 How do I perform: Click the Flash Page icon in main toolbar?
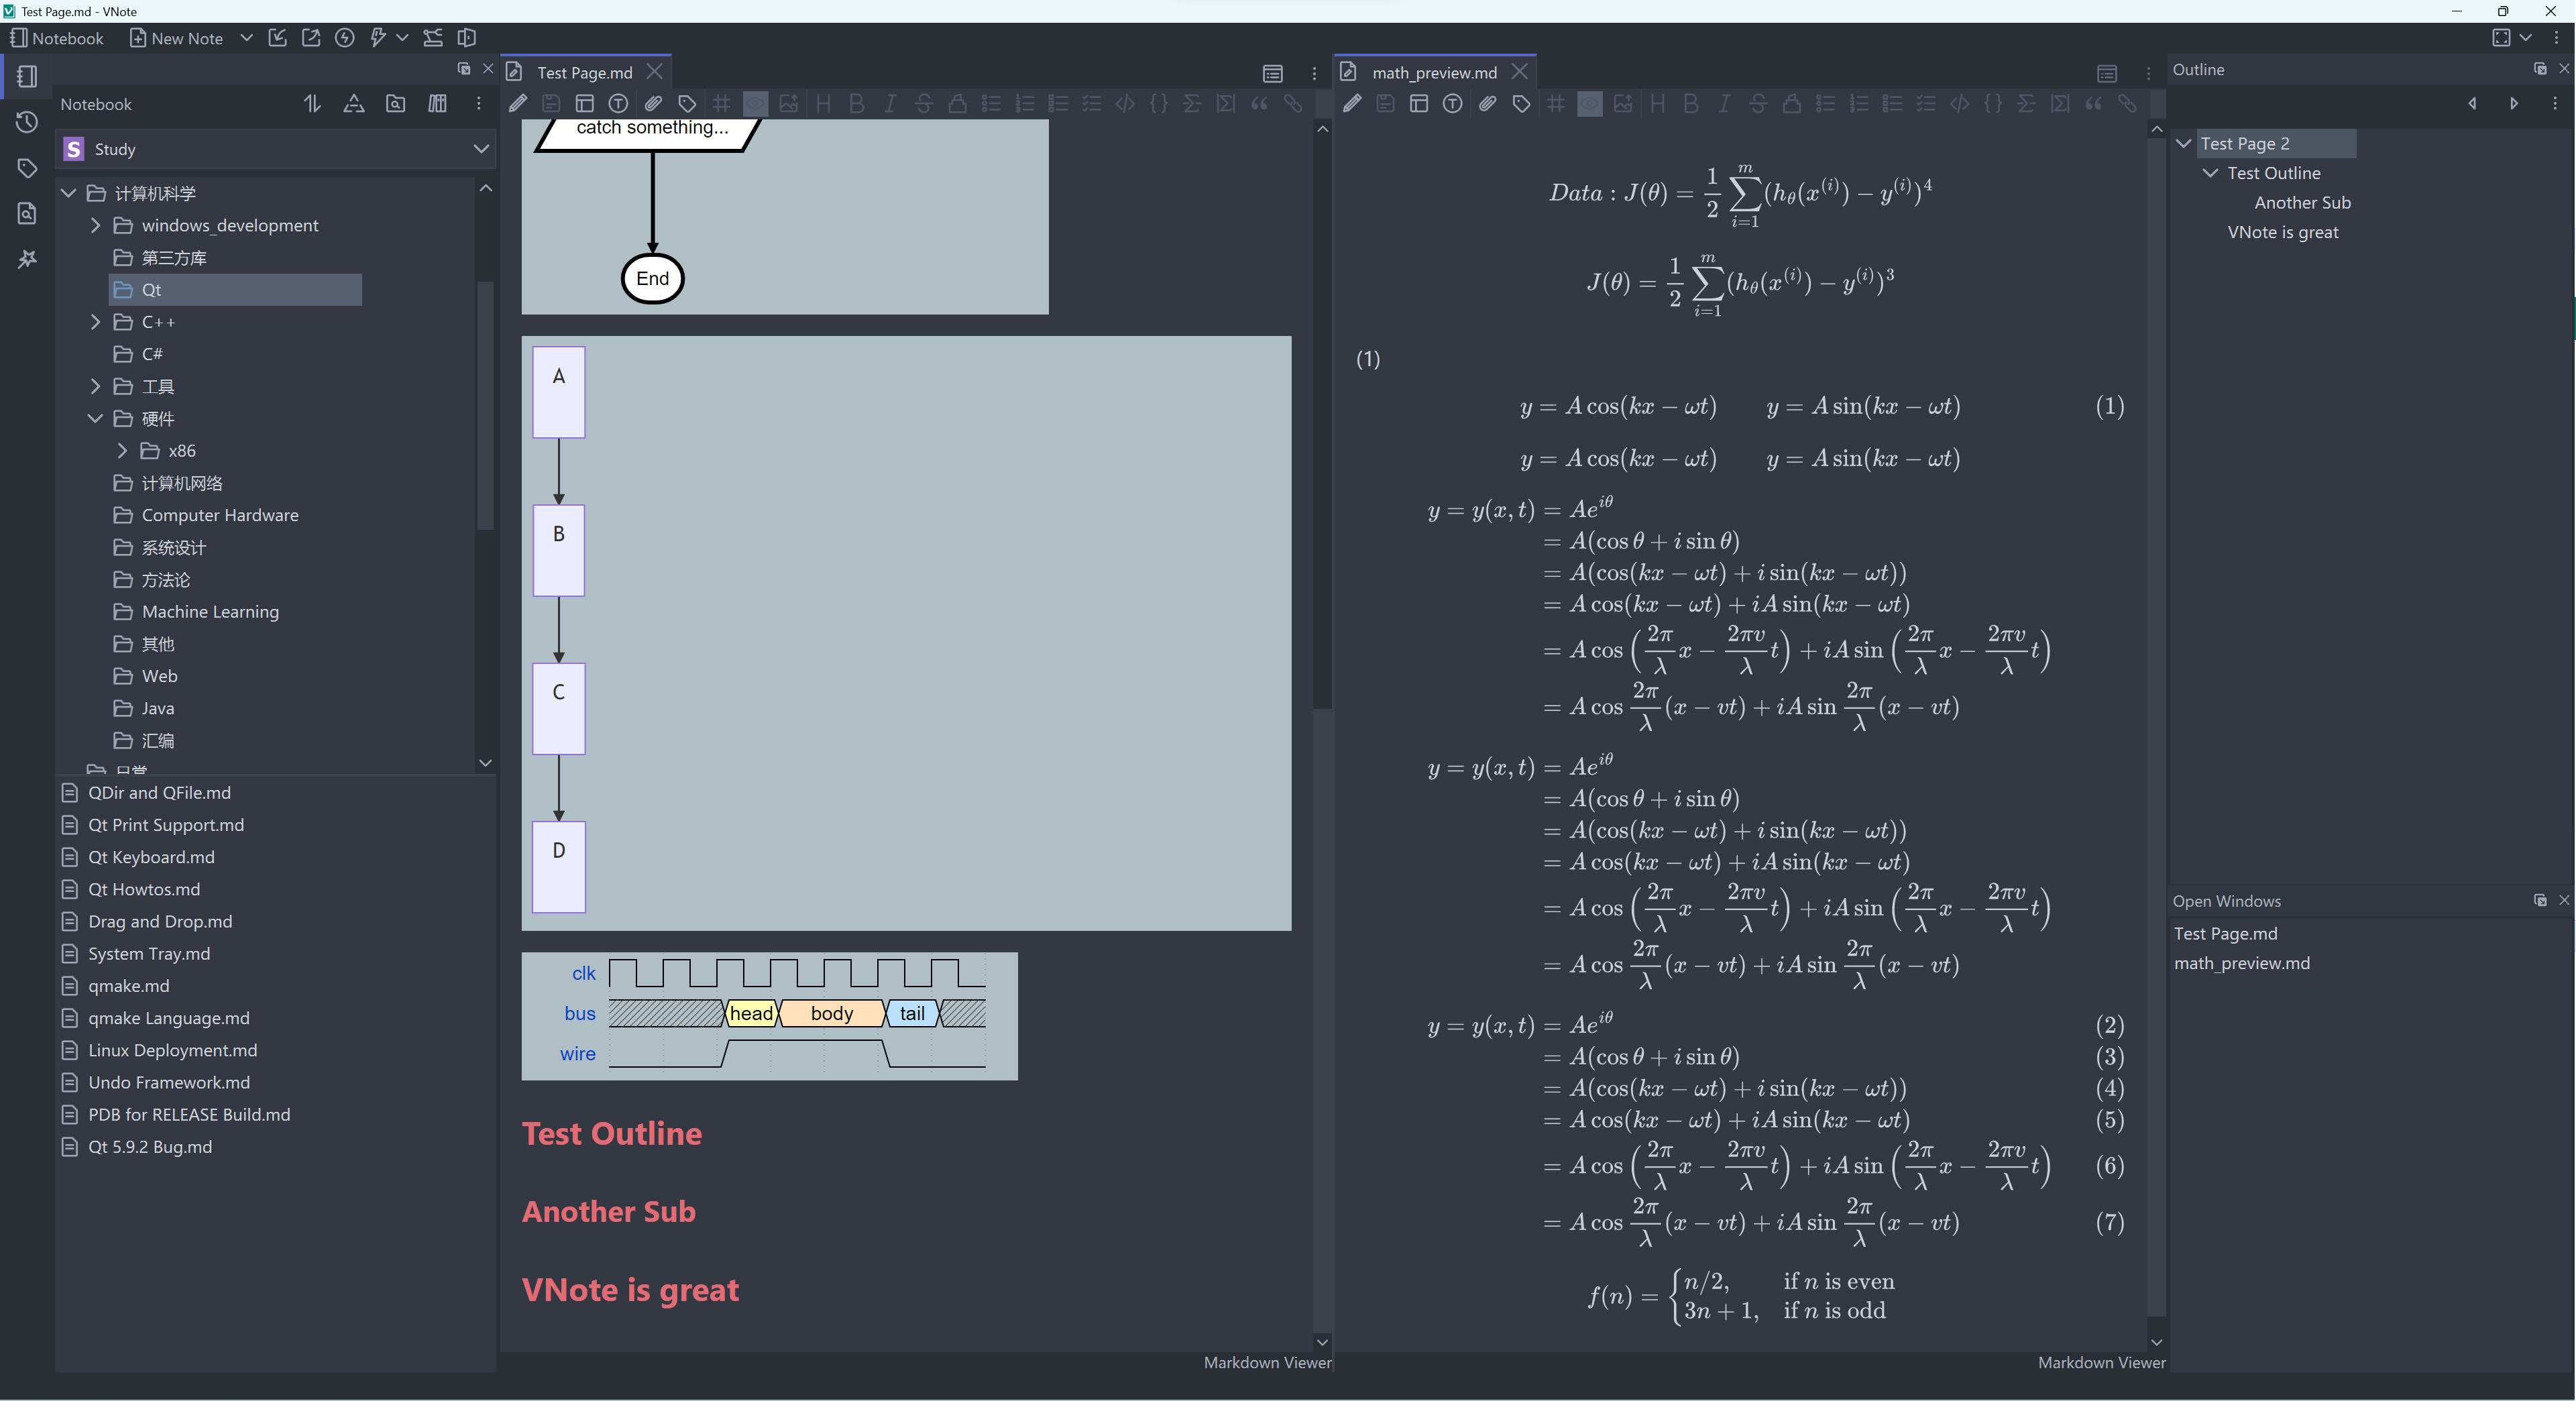344,38
